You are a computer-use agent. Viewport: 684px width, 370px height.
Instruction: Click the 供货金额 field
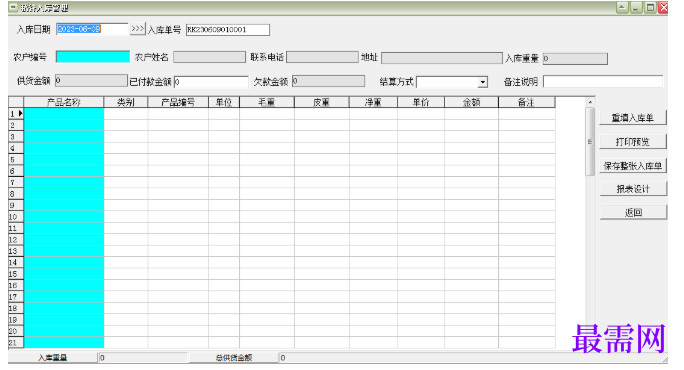[x=91, y=81]
